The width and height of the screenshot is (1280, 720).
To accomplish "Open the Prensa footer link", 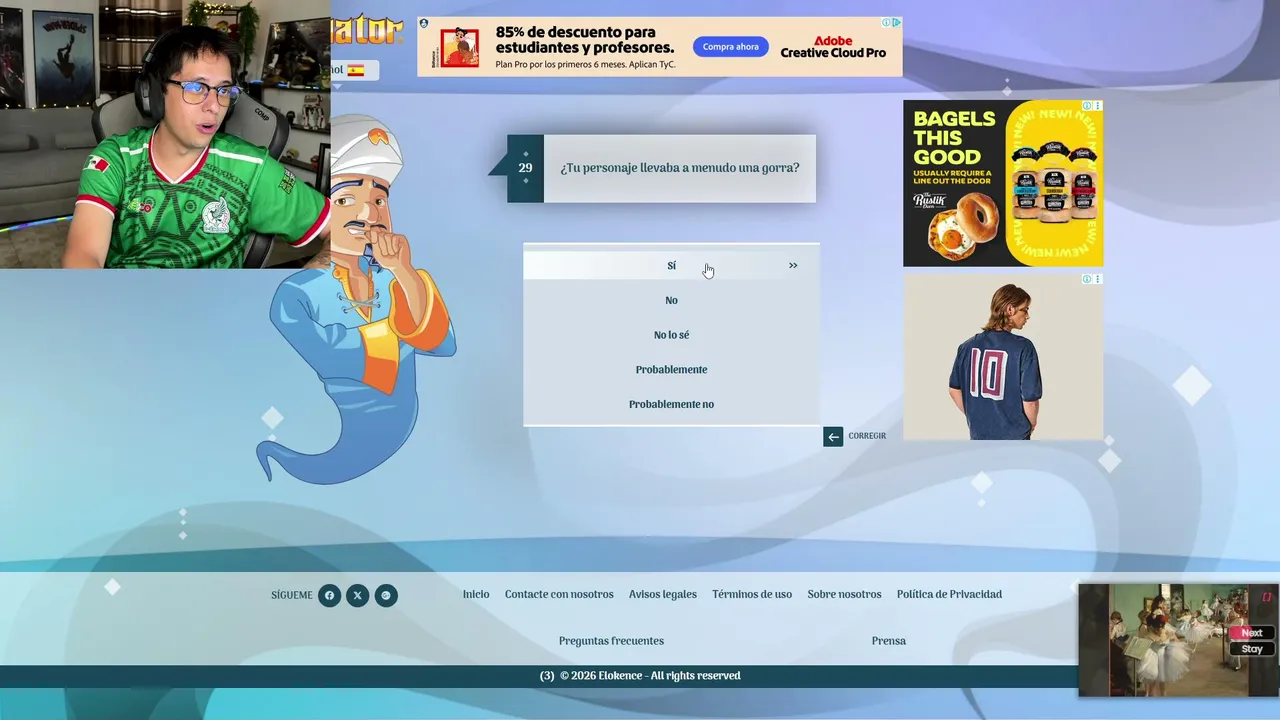I will [889, 641].
